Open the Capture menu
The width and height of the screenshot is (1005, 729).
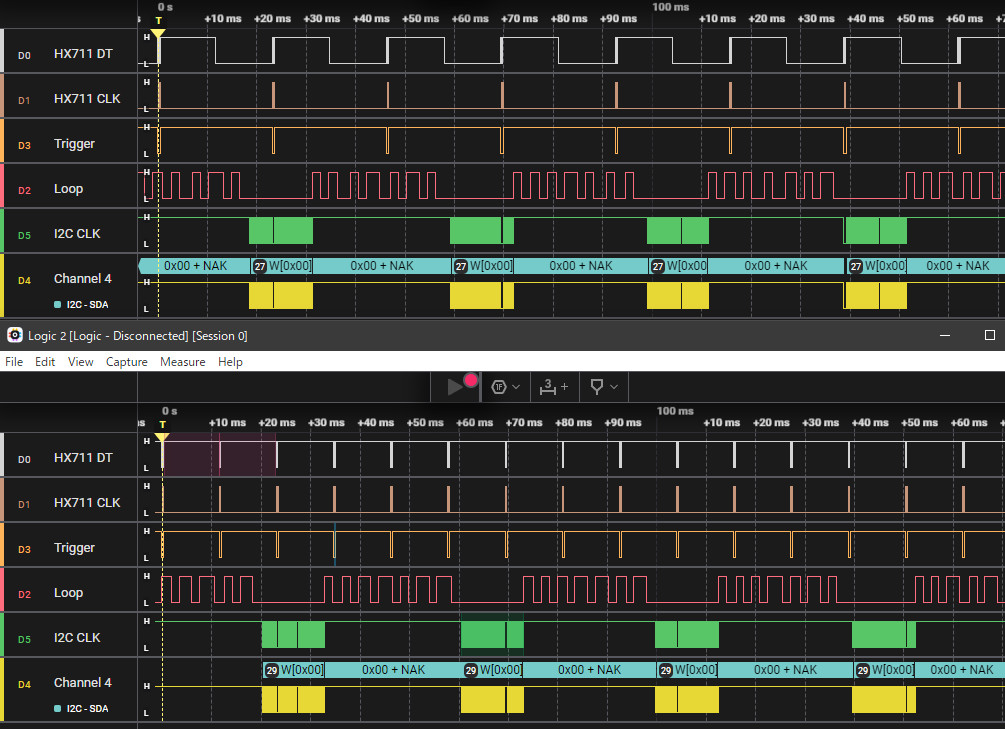[127, 362]
